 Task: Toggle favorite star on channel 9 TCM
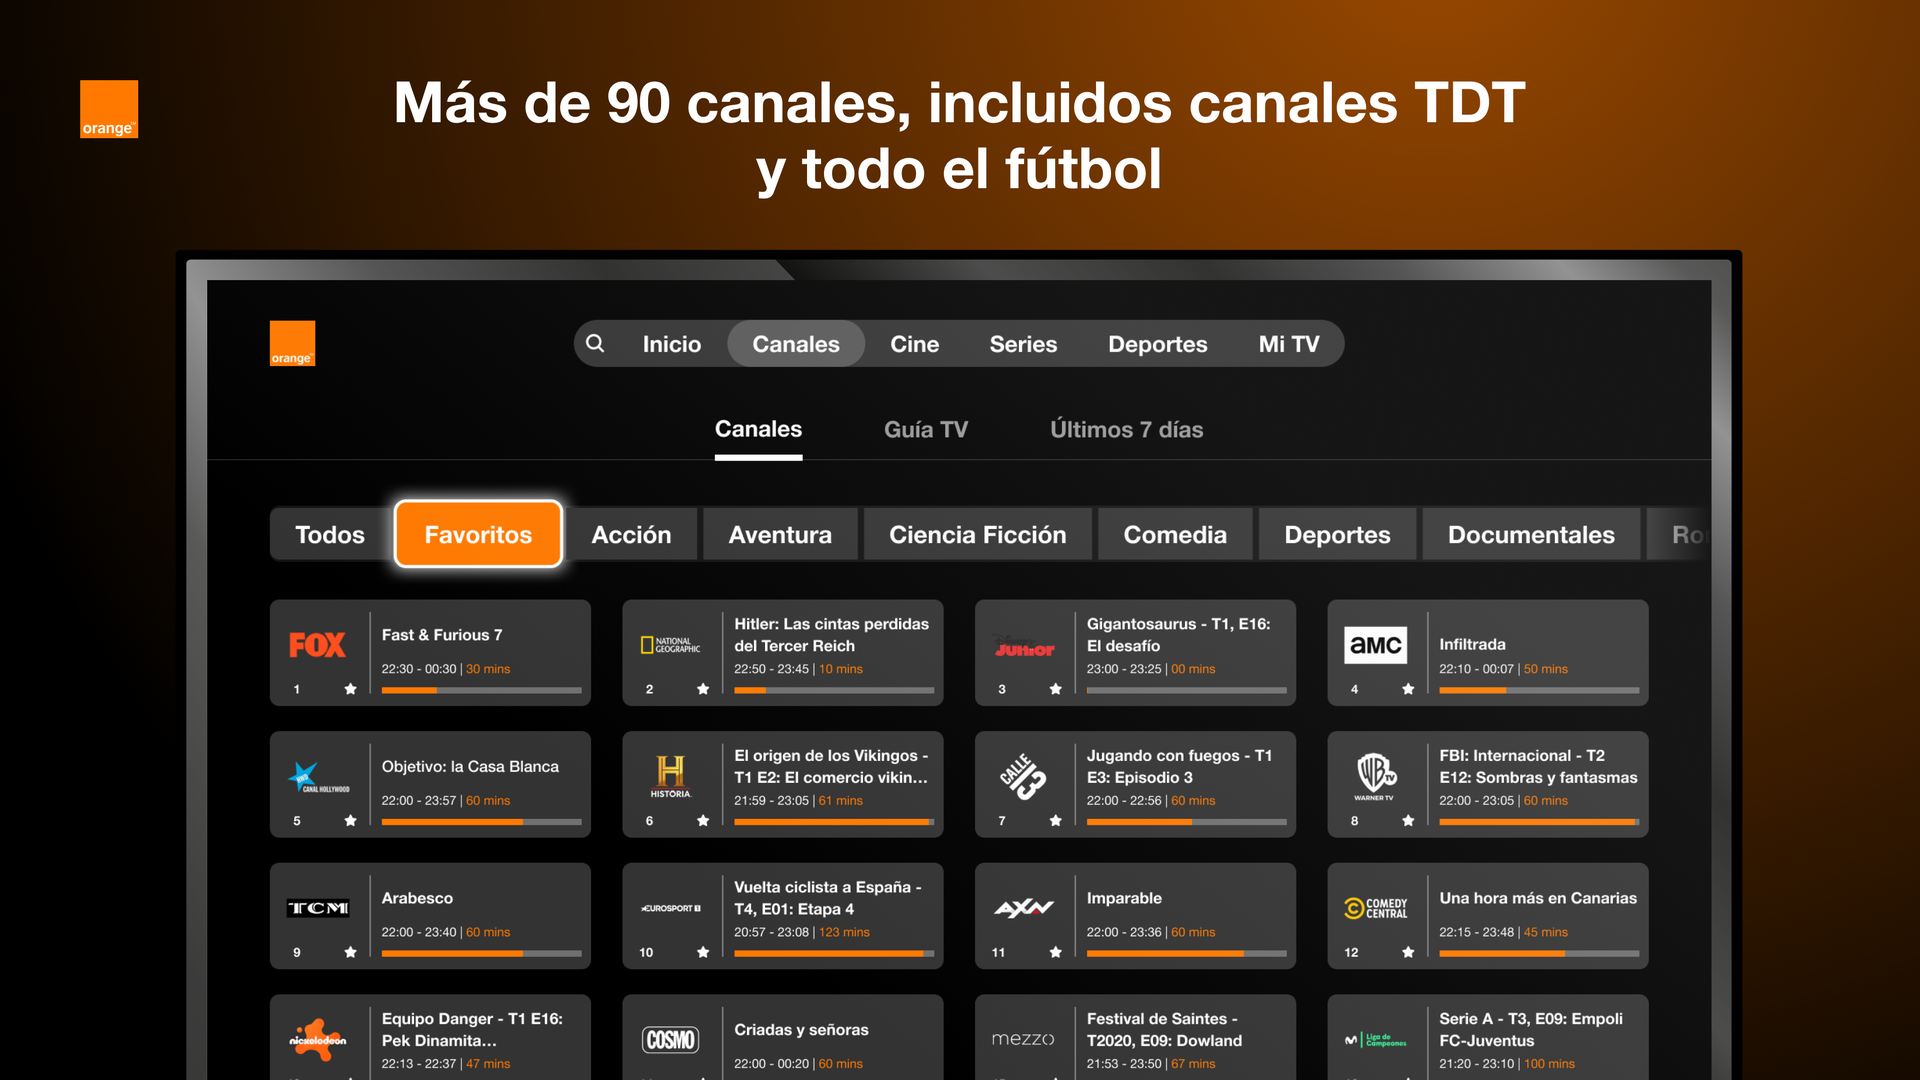coord(350,952)
